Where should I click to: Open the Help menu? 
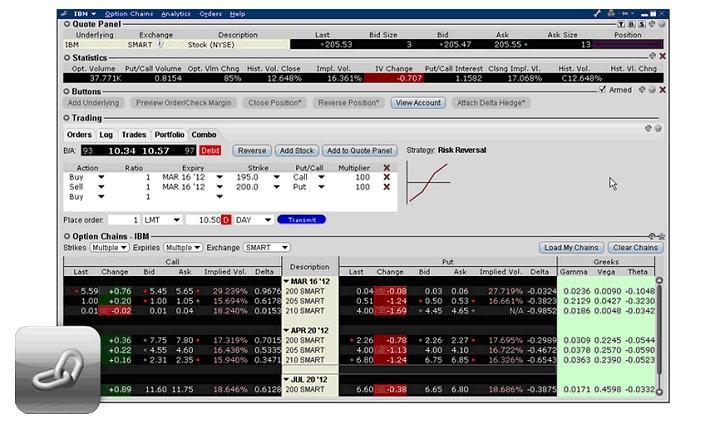[237, 14]
